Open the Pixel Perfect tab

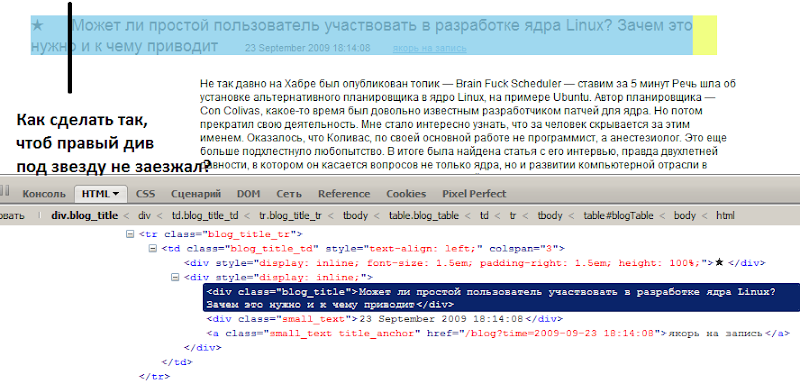click(x=474, y=194)
